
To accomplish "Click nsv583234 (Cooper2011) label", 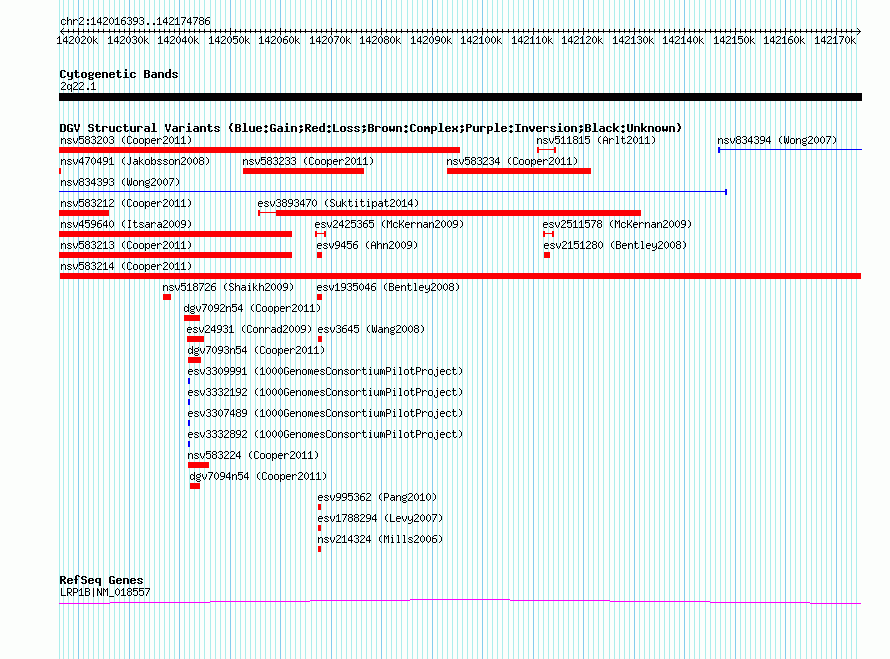I will coord(512,161).
